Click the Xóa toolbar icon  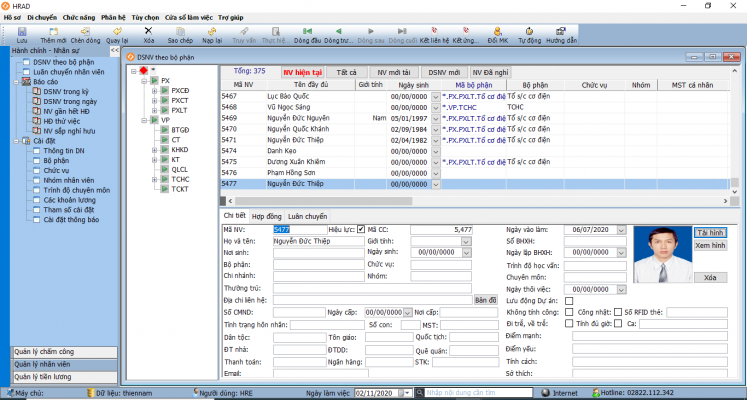[x=149, y=31]
